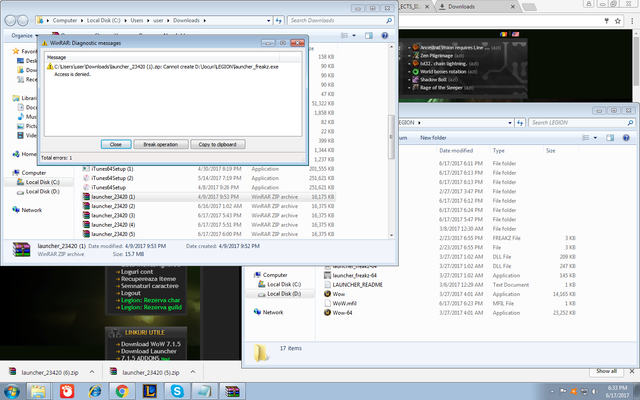Copy WinRAR error to clipboard
Screen dimensions: 640x400
point(218,144)
